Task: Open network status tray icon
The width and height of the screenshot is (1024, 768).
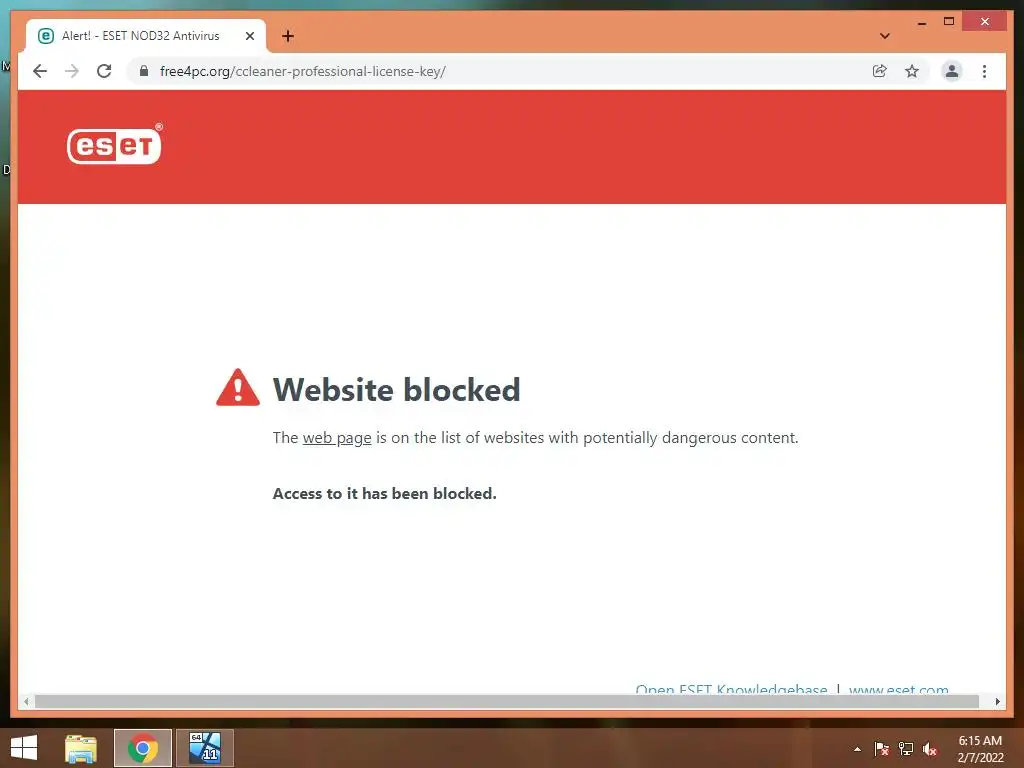Action: pos(906,748)
